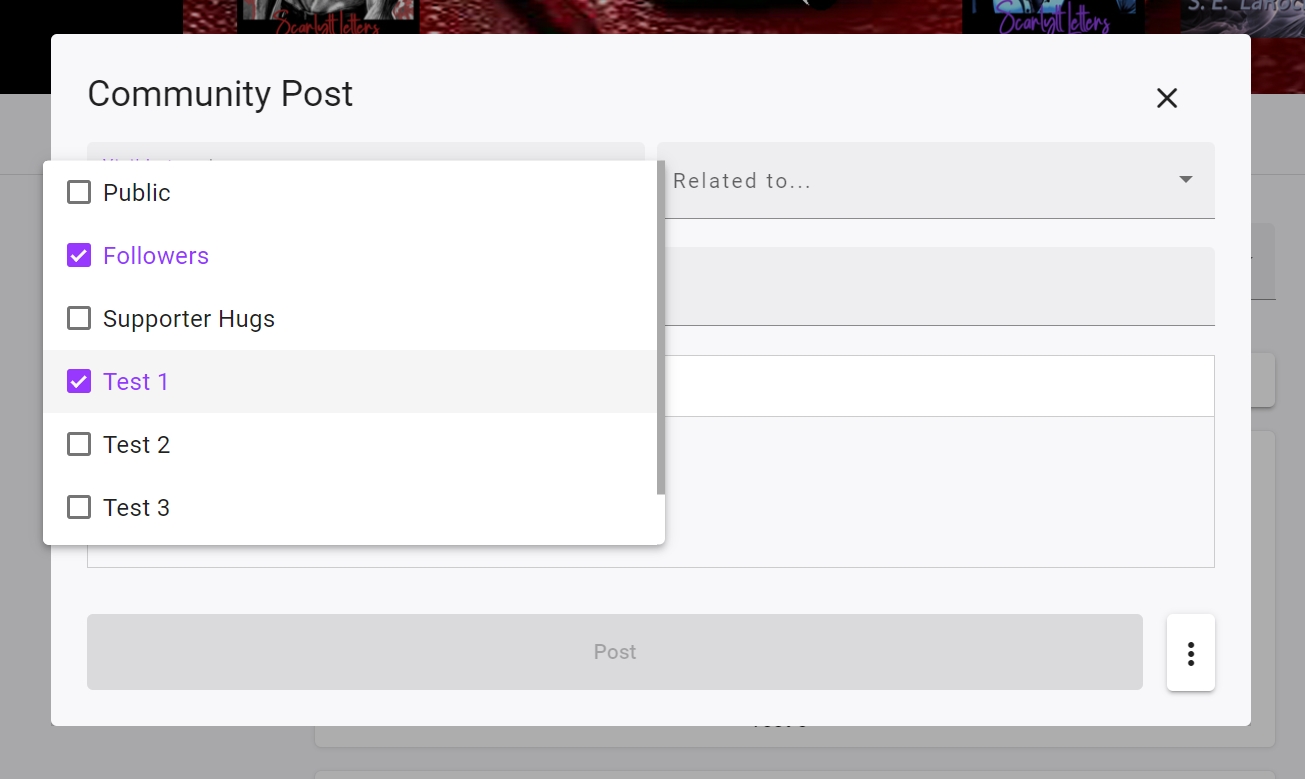This screenshot has height=779, width=1305.
Task: Click inside the post body text area
Action: pyautogui.click(x=940, y=491)
